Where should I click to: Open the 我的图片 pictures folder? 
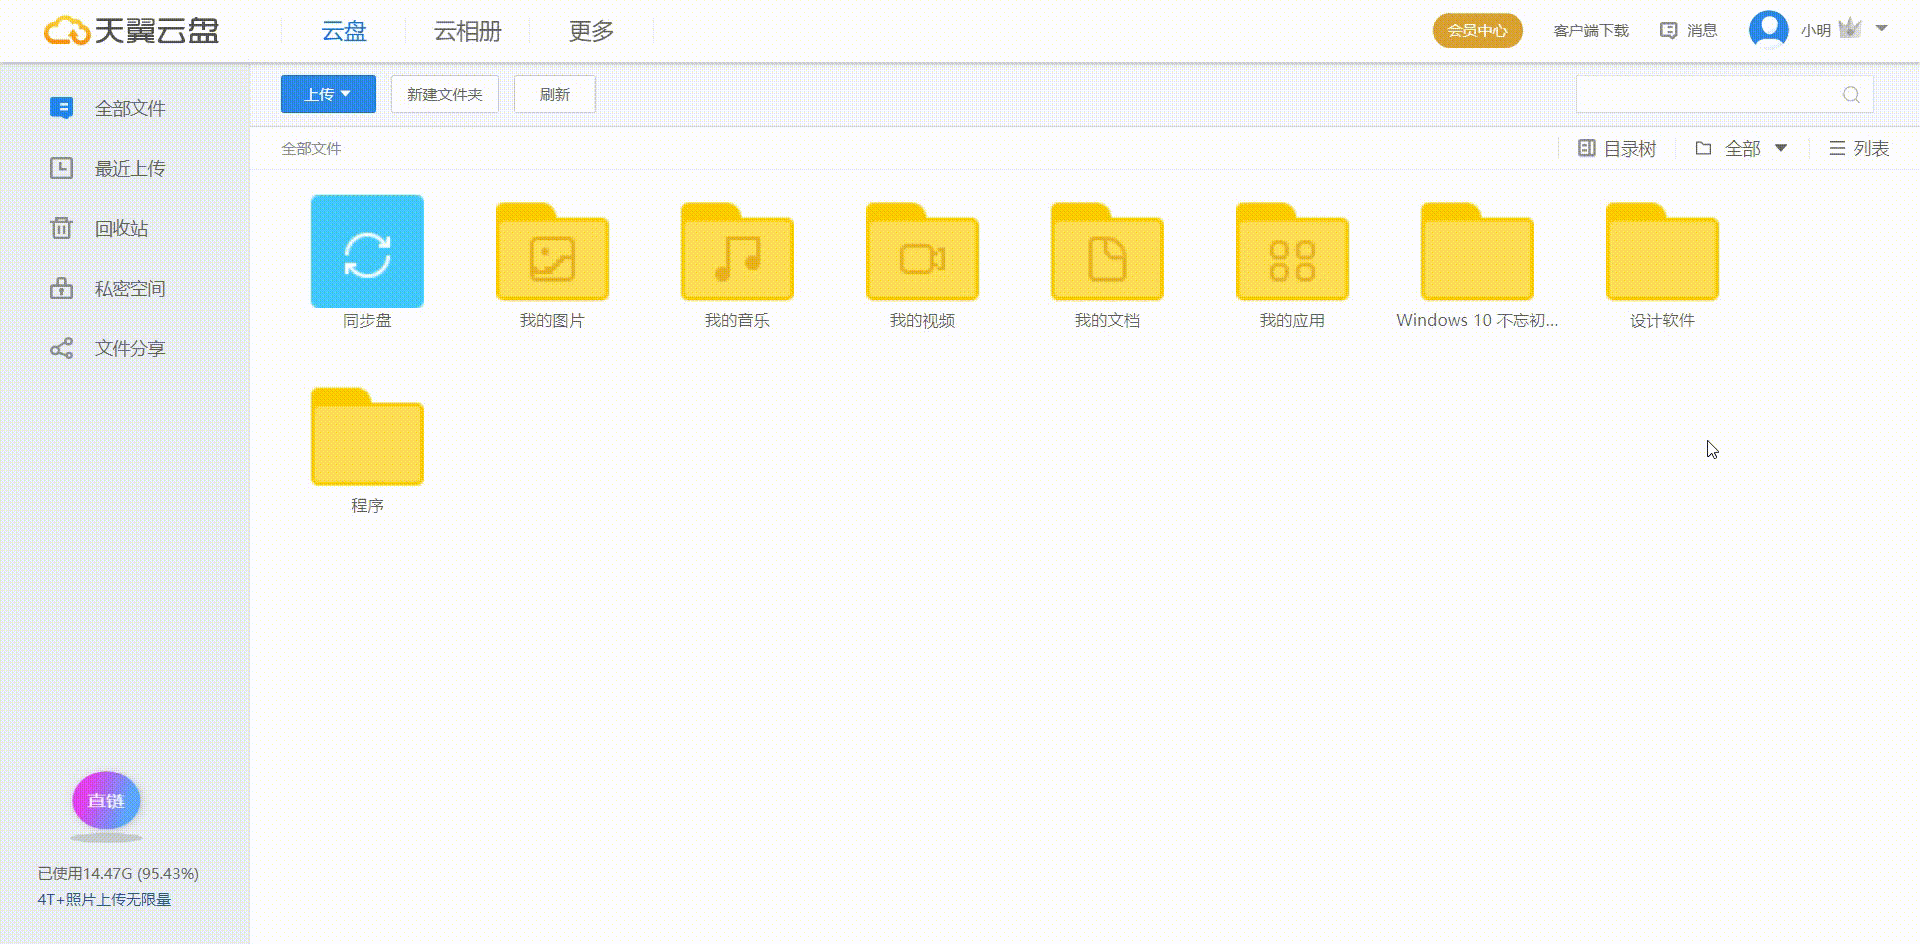tap(552, 254)
